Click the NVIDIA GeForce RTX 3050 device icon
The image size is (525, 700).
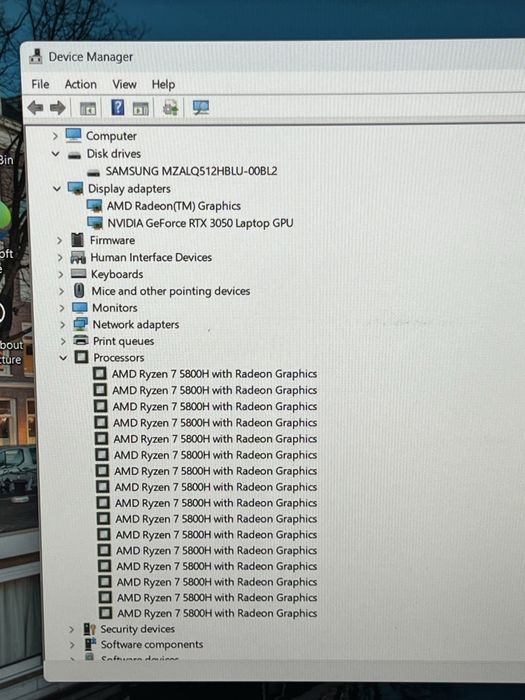pyautogui.click(x=95, y=222)
